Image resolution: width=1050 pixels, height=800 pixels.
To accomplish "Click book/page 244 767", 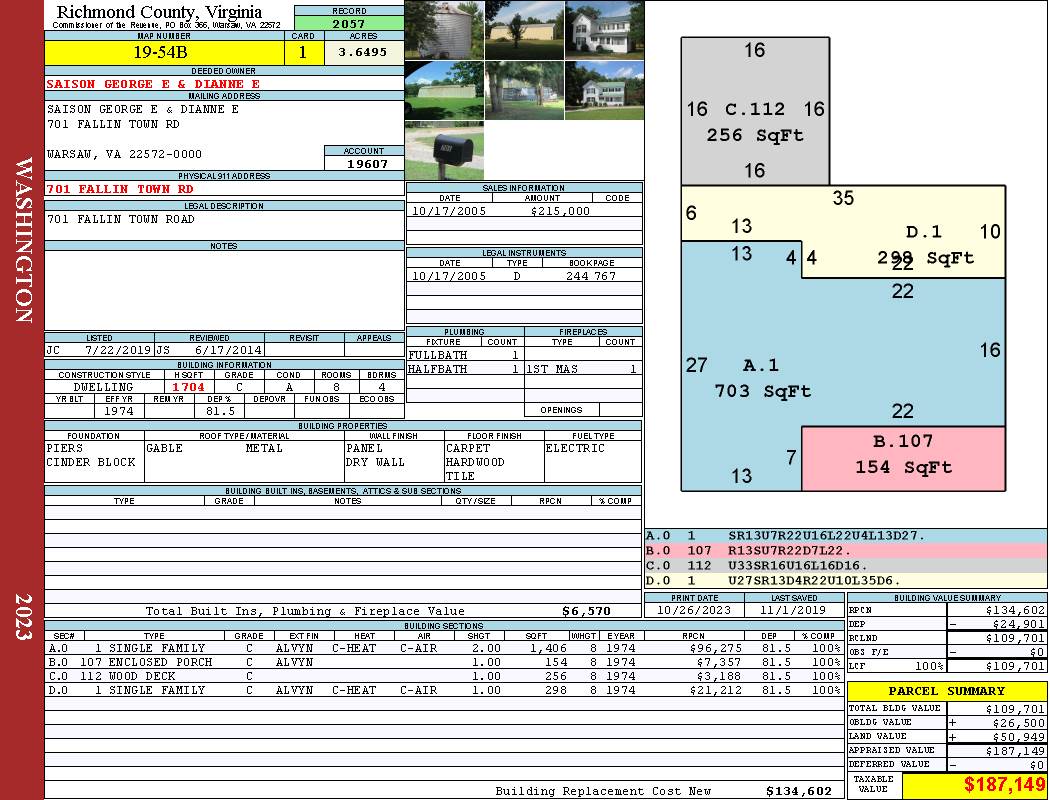I will [x=591, y=276].
